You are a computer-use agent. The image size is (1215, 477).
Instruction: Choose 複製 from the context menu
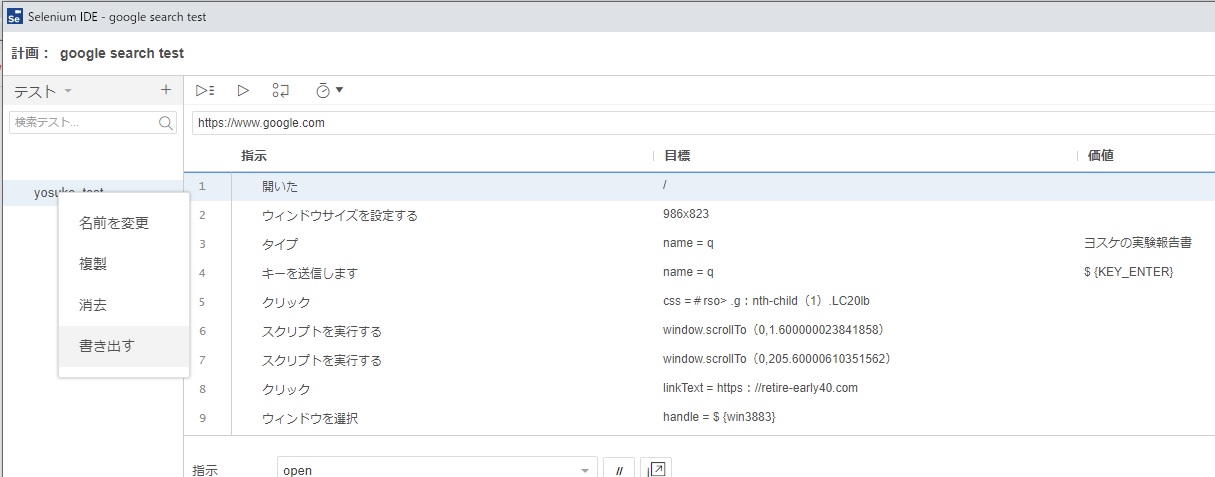(94, 264)
